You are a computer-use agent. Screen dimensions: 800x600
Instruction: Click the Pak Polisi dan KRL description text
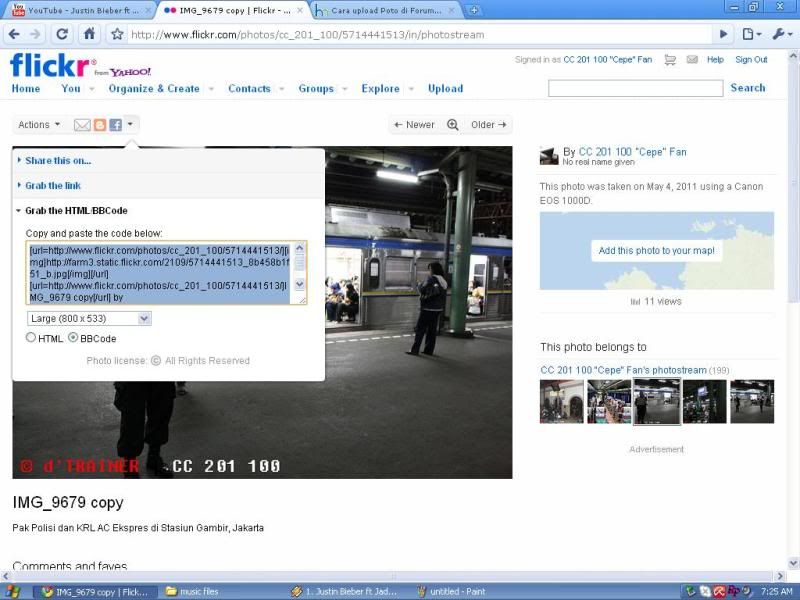[x=138, y=528]
